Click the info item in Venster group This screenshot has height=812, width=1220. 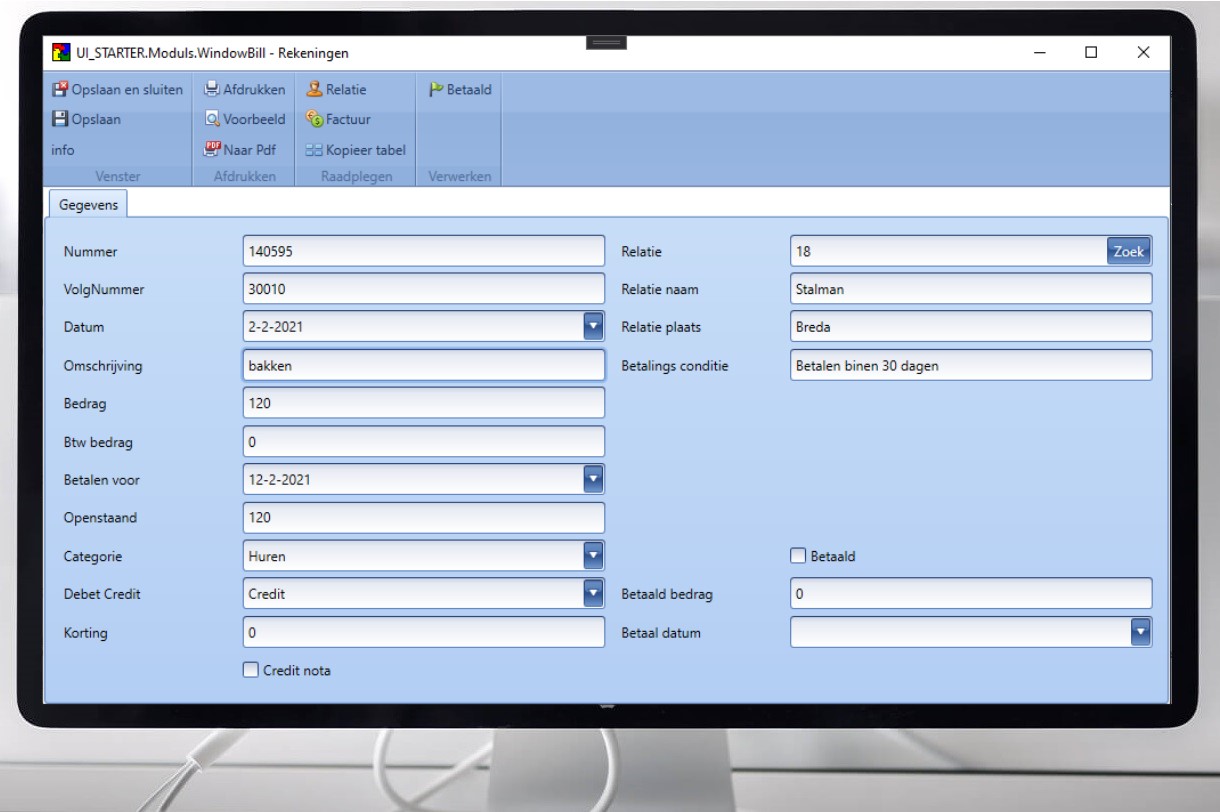pos(62,149)
